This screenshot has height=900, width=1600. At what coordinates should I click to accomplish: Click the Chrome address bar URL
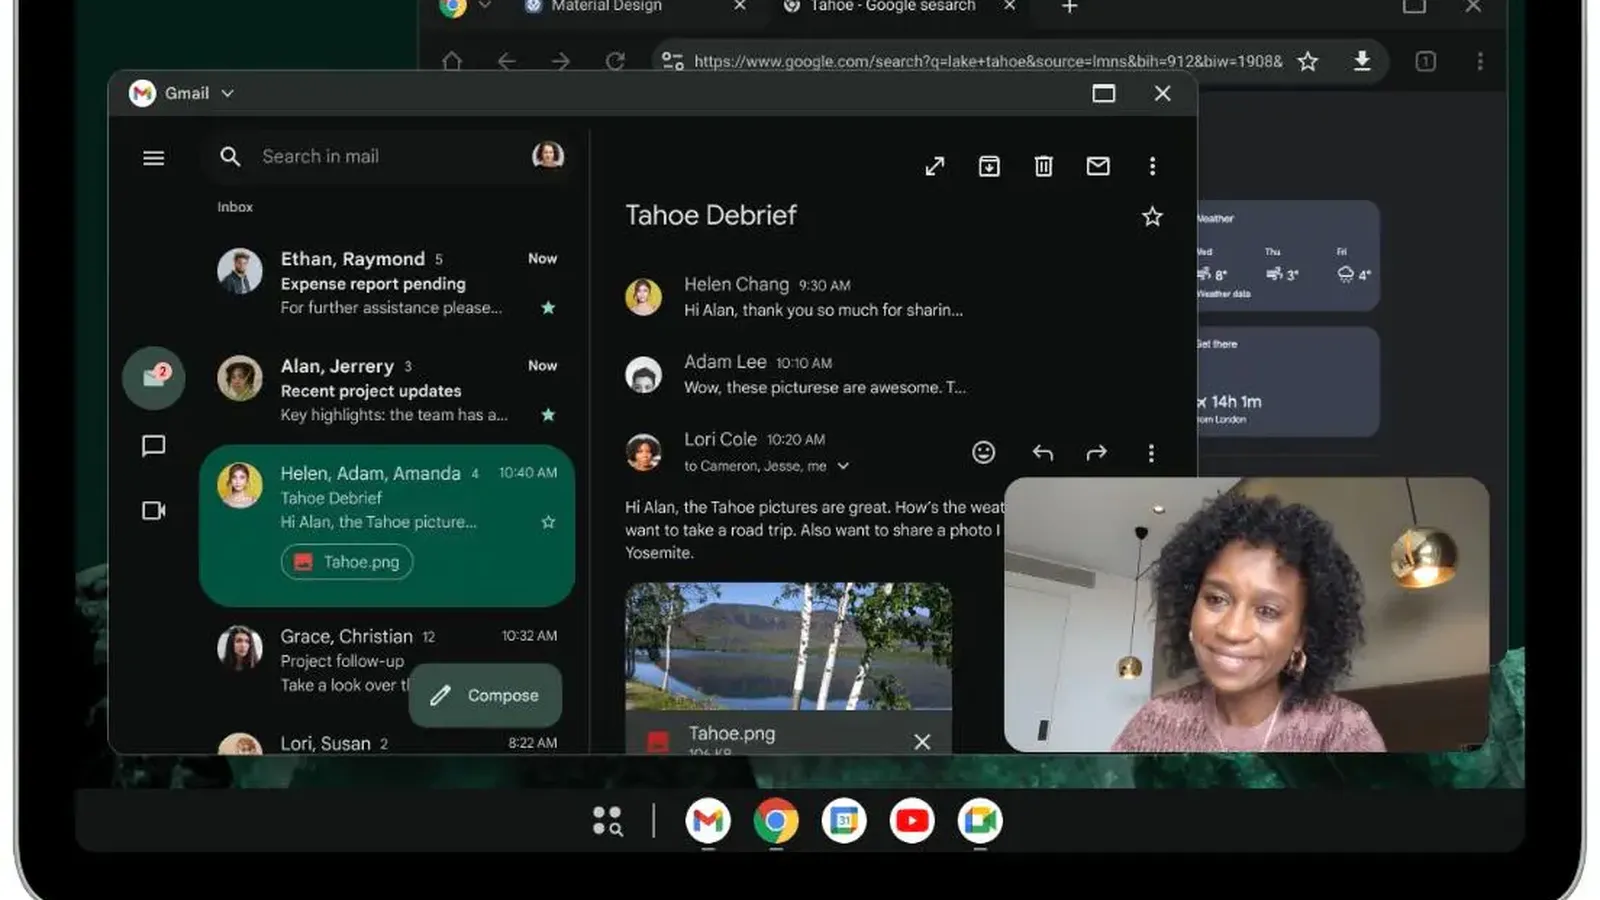[x=988, y=61]
